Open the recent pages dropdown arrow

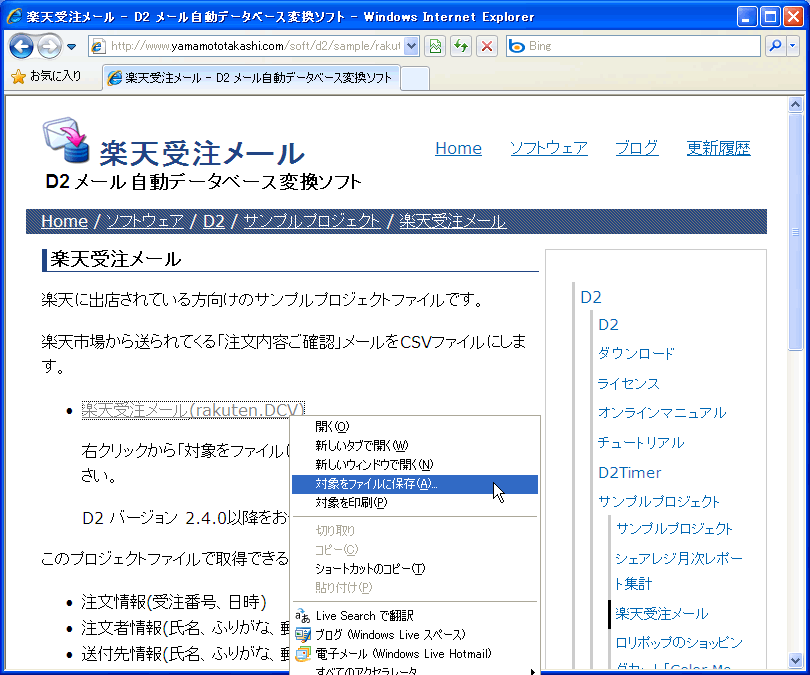coord(72,47)
